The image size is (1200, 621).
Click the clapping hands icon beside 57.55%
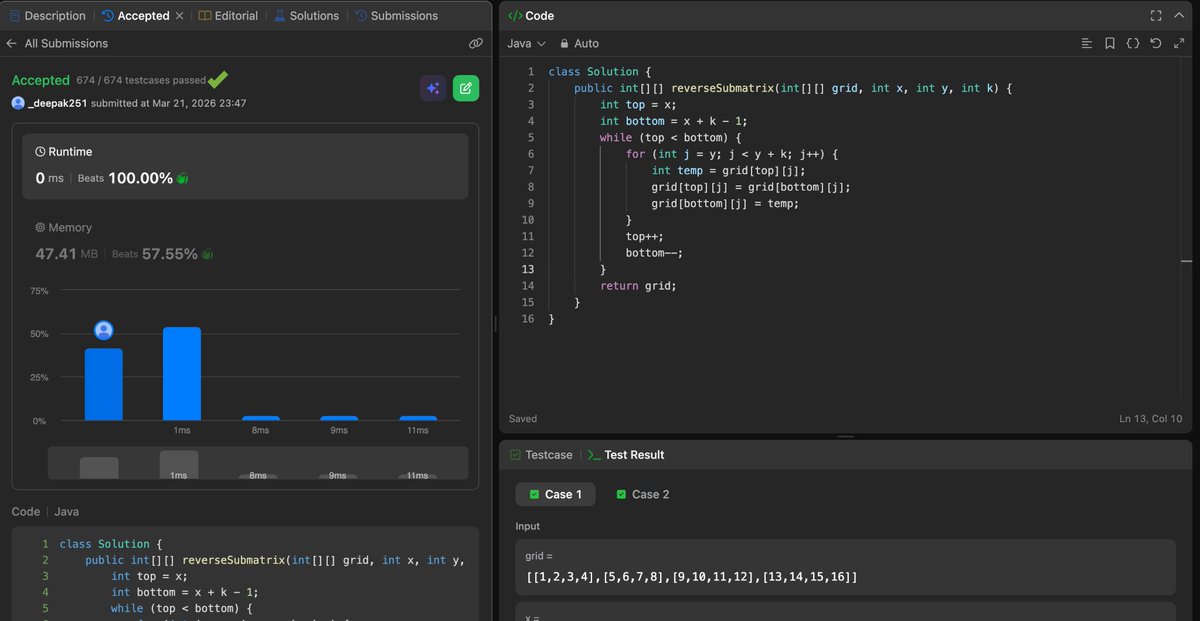[207, 254]
